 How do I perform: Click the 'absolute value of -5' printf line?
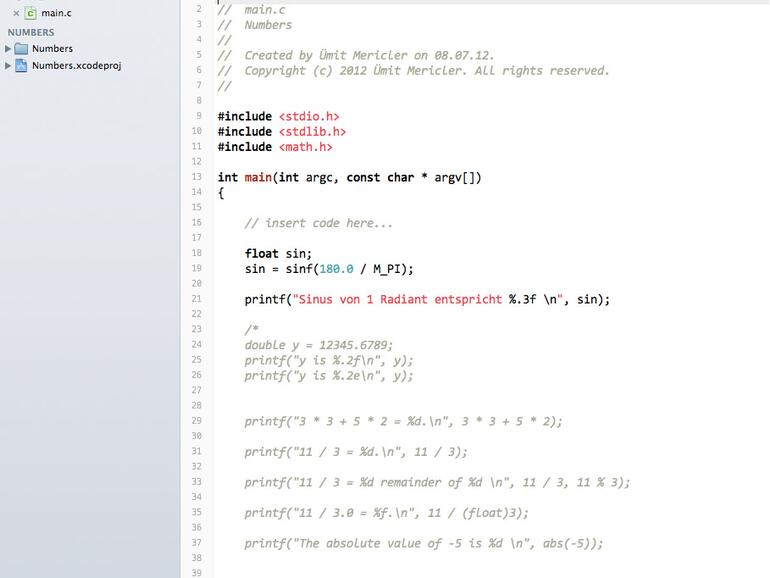click(x=424, y=543)
